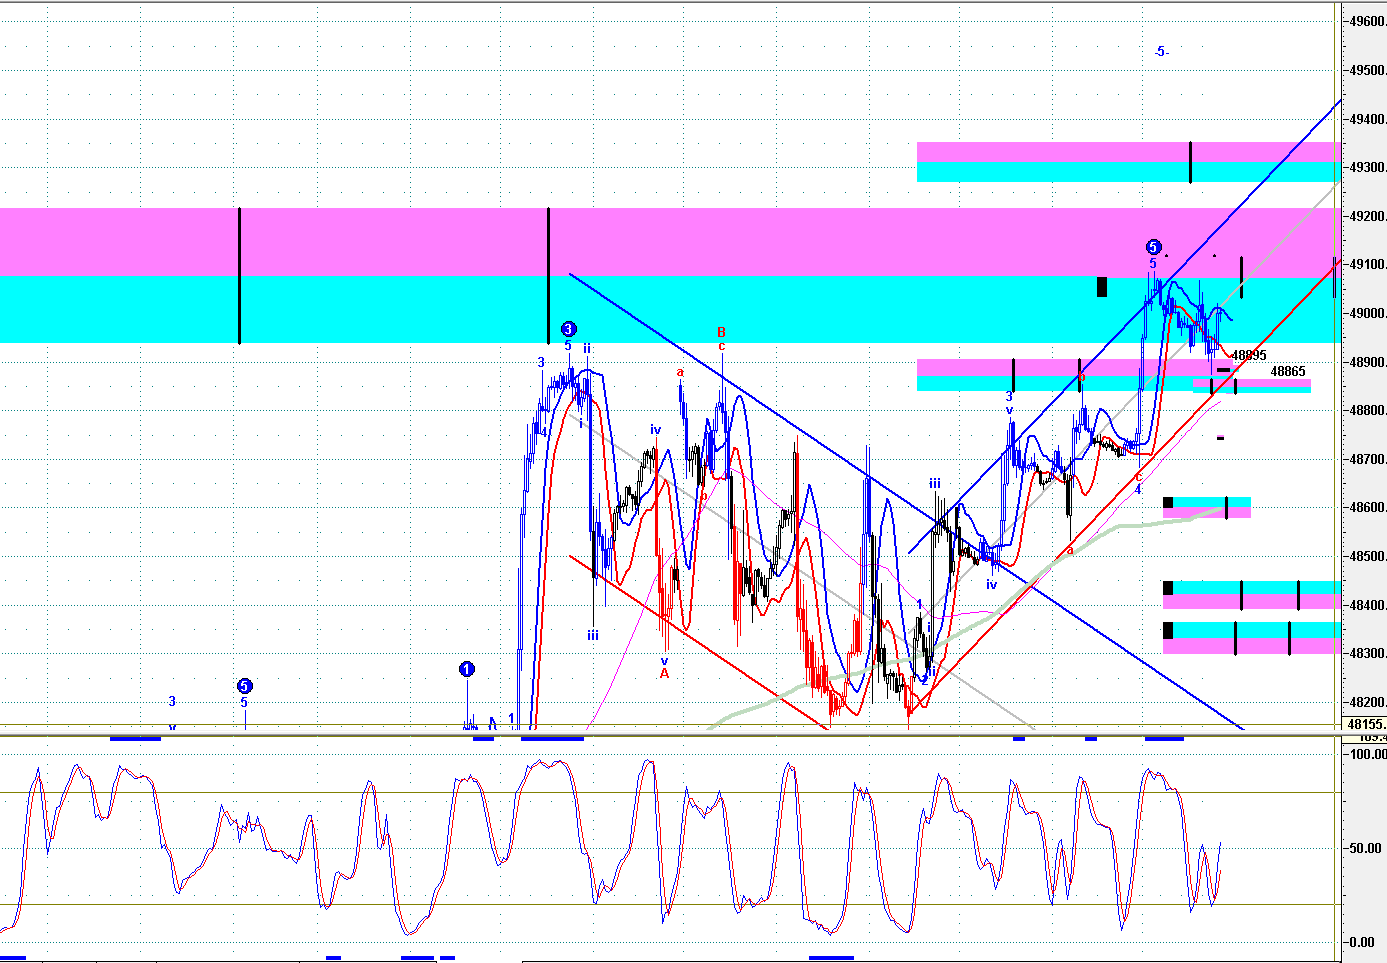Click the 48155 level label on axis
The height and width of the screenshot is (963, 1387).
tap(1365, 725)
